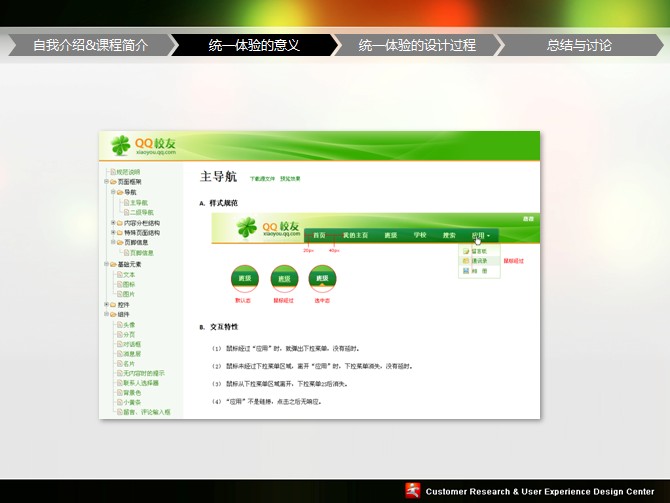Click the red logo icon in slide footer
The image size is (670, 503).
click(413, 491)
